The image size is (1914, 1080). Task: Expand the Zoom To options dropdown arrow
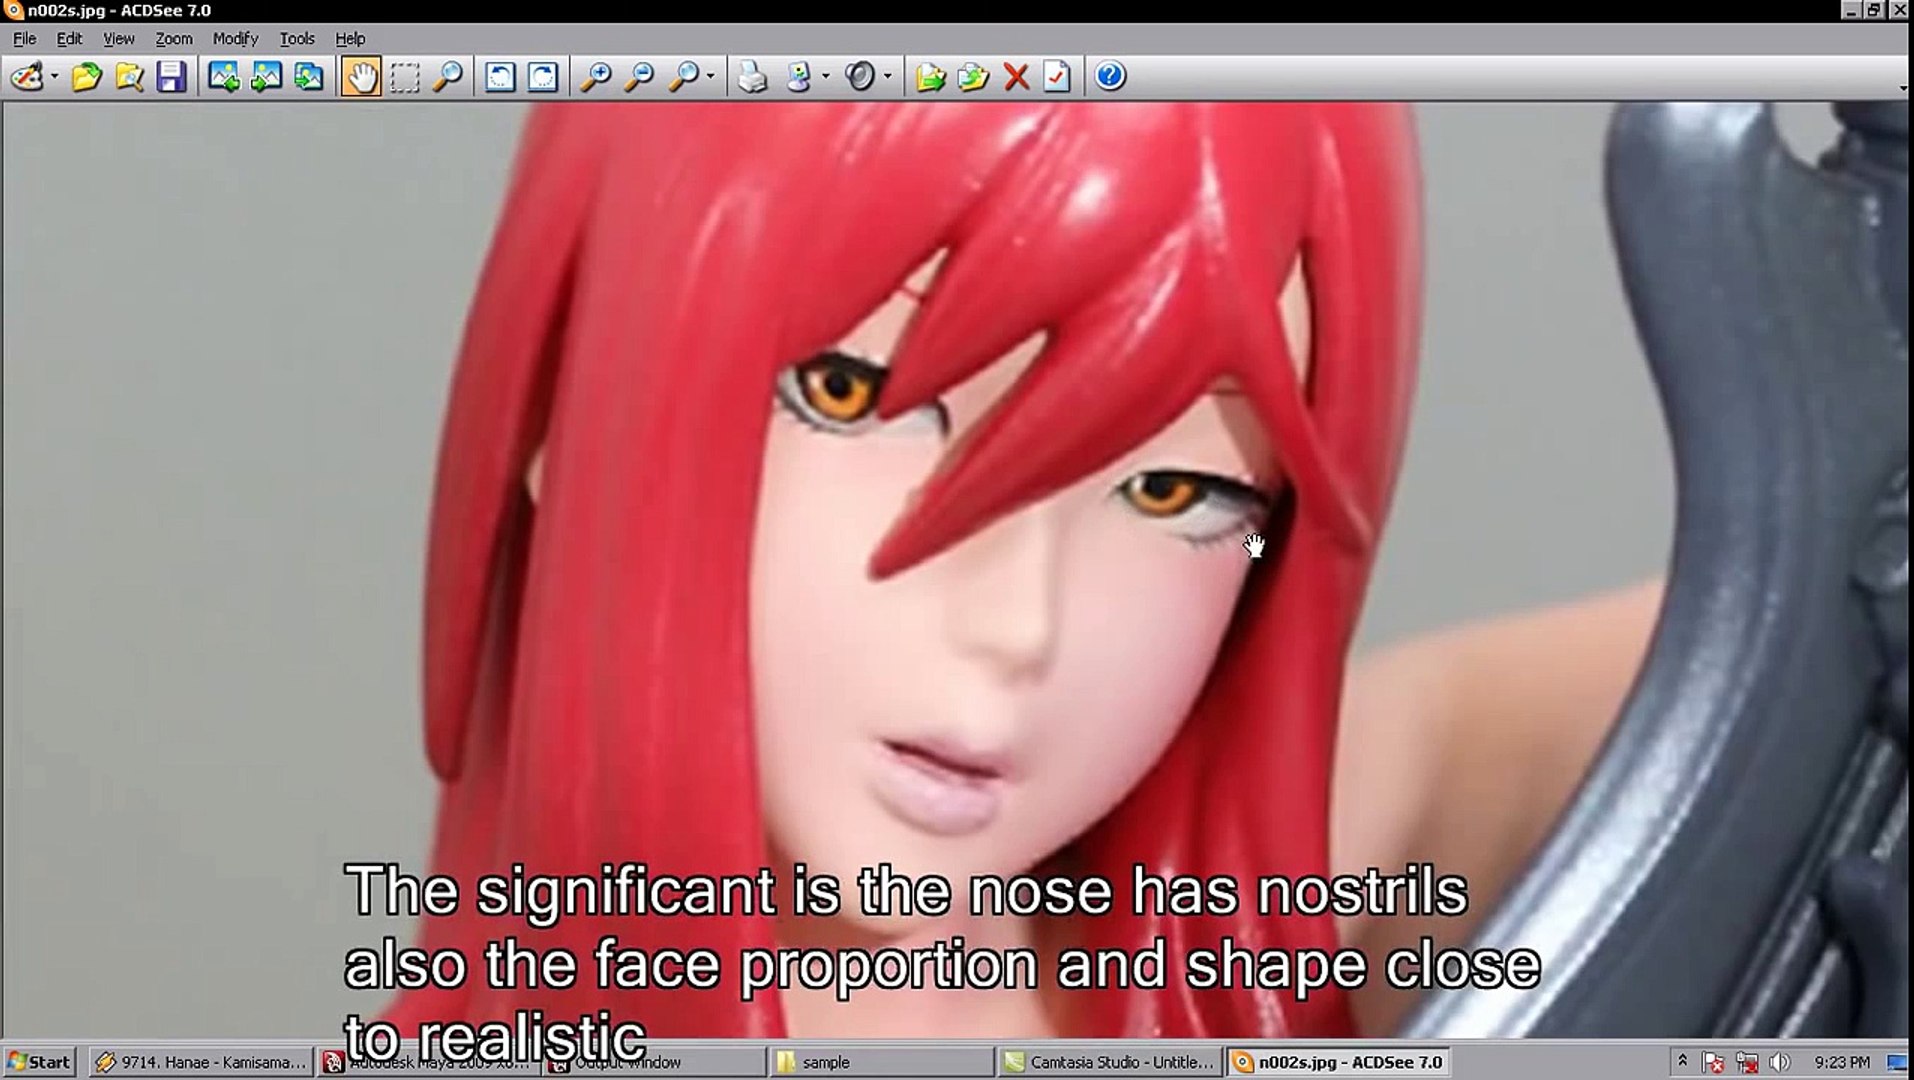point(710,76)
